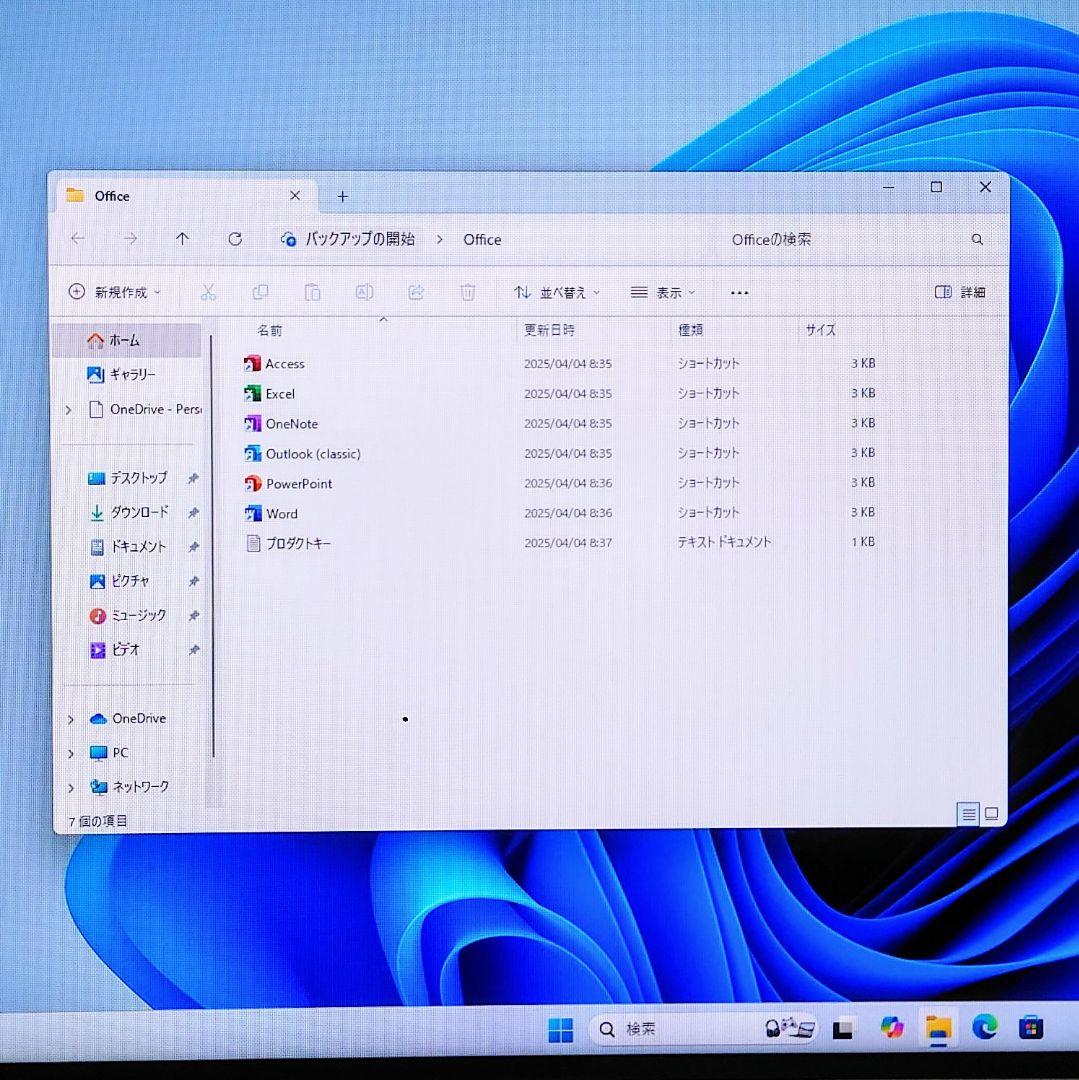Click the back navigation arrow
This screenshot has width=1079, height=1080.
(77, 239)
